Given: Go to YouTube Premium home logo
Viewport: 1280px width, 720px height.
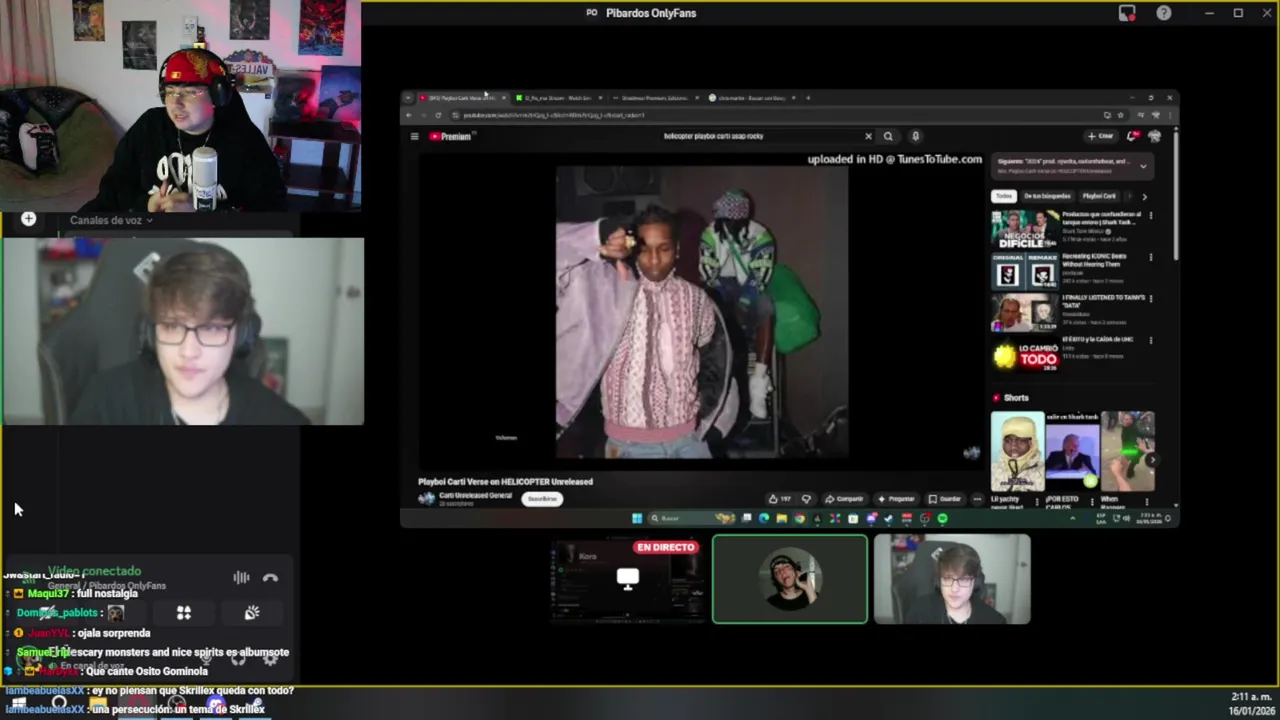Looking at the screenshot, I should pyautogui.click(x=450, y=136).
